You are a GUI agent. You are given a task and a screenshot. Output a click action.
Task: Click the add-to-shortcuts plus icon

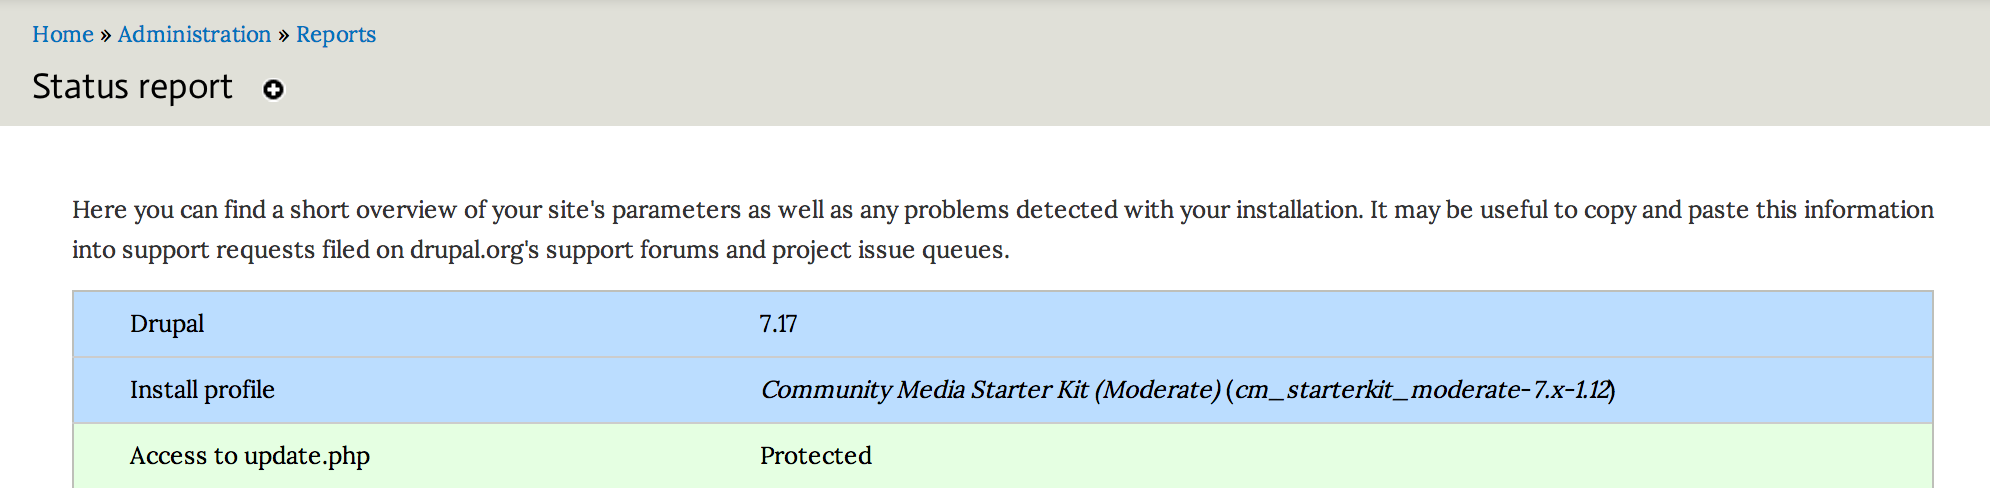273,90
